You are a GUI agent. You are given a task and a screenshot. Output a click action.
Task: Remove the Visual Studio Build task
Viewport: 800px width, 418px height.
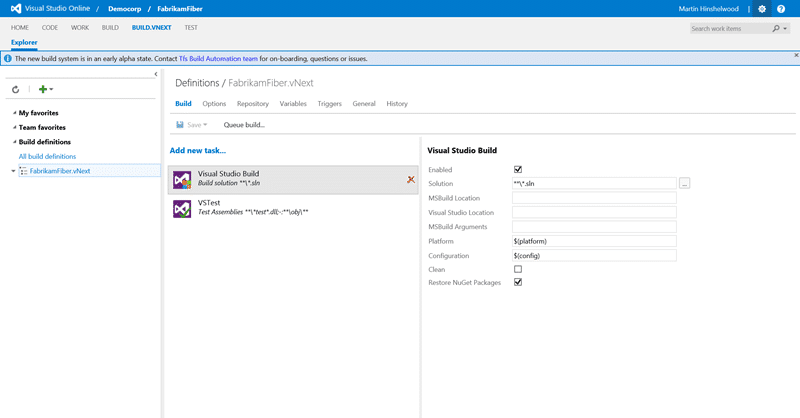[411, 180]
